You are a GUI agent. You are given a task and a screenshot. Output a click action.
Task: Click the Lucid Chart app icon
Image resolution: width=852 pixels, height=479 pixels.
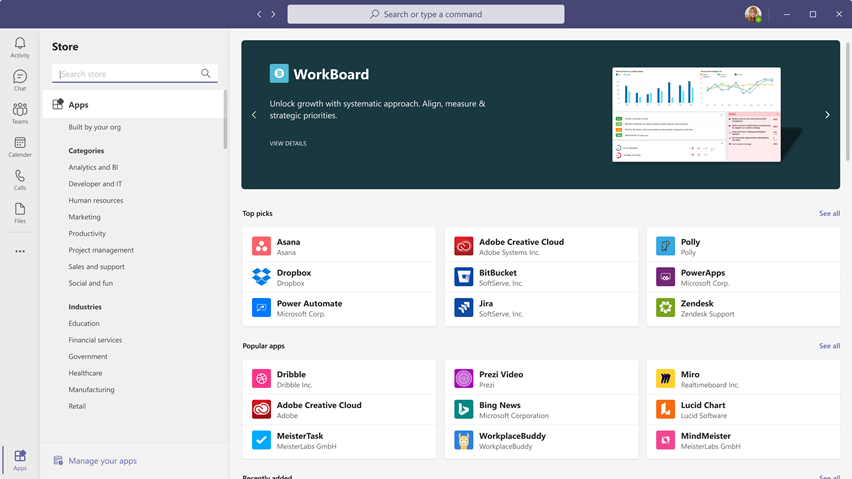coord(666,409)
